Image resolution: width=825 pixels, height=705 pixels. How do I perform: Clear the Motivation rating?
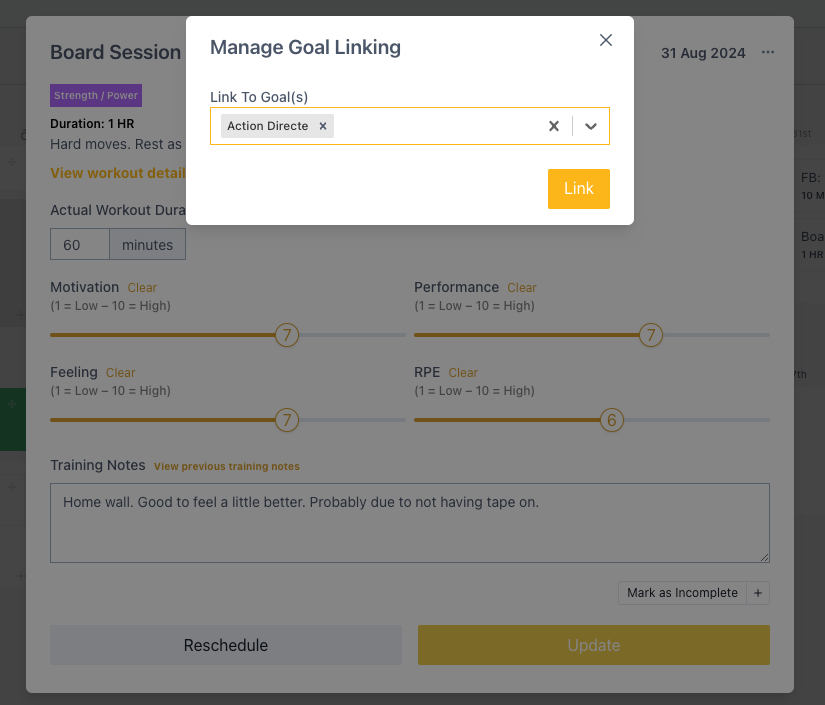(x=142, y=288)
